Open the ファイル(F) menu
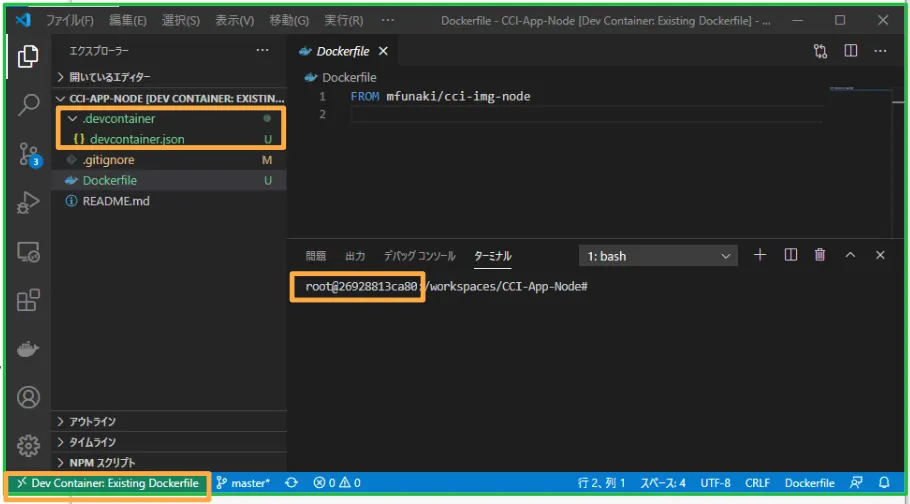 (70, 20)
